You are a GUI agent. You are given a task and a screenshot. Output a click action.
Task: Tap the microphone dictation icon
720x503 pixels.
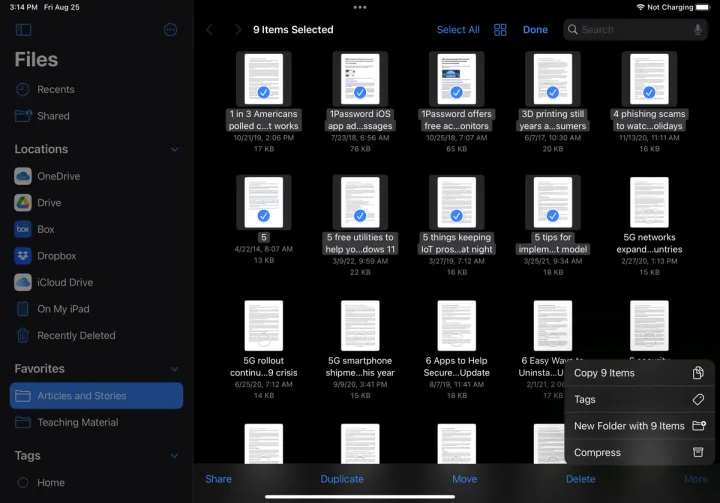click(x=697, y=30)
